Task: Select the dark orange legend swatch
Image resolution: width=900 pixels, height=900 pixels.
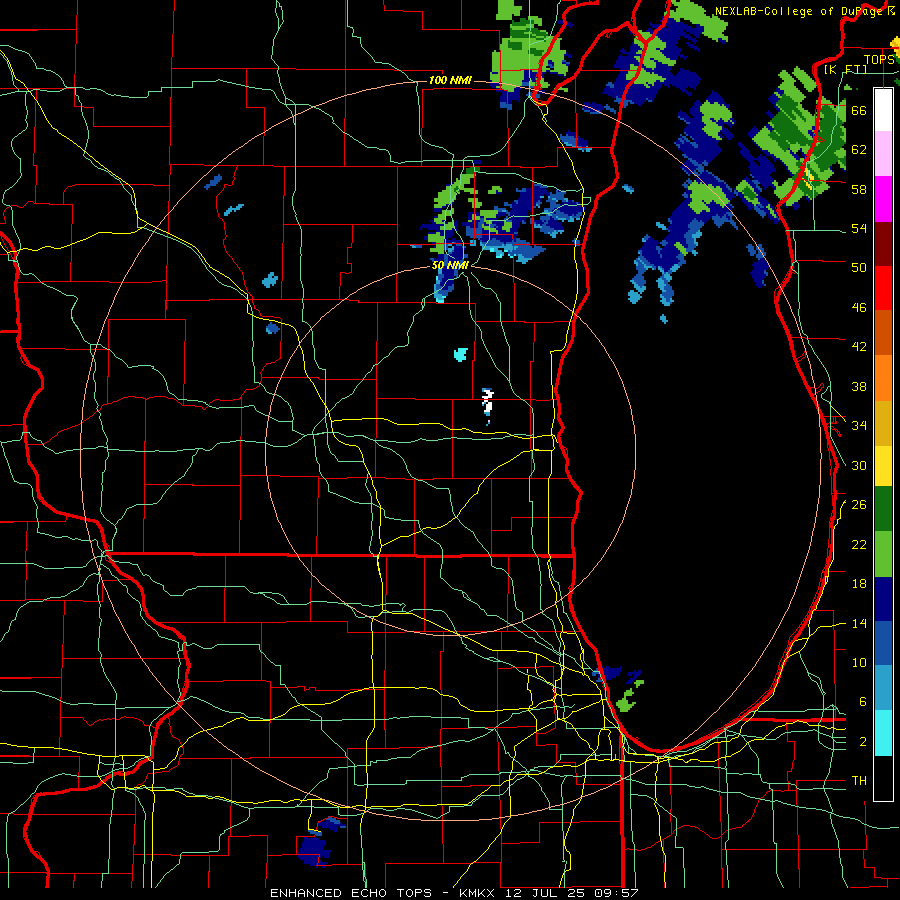Action: coord(883,332)
